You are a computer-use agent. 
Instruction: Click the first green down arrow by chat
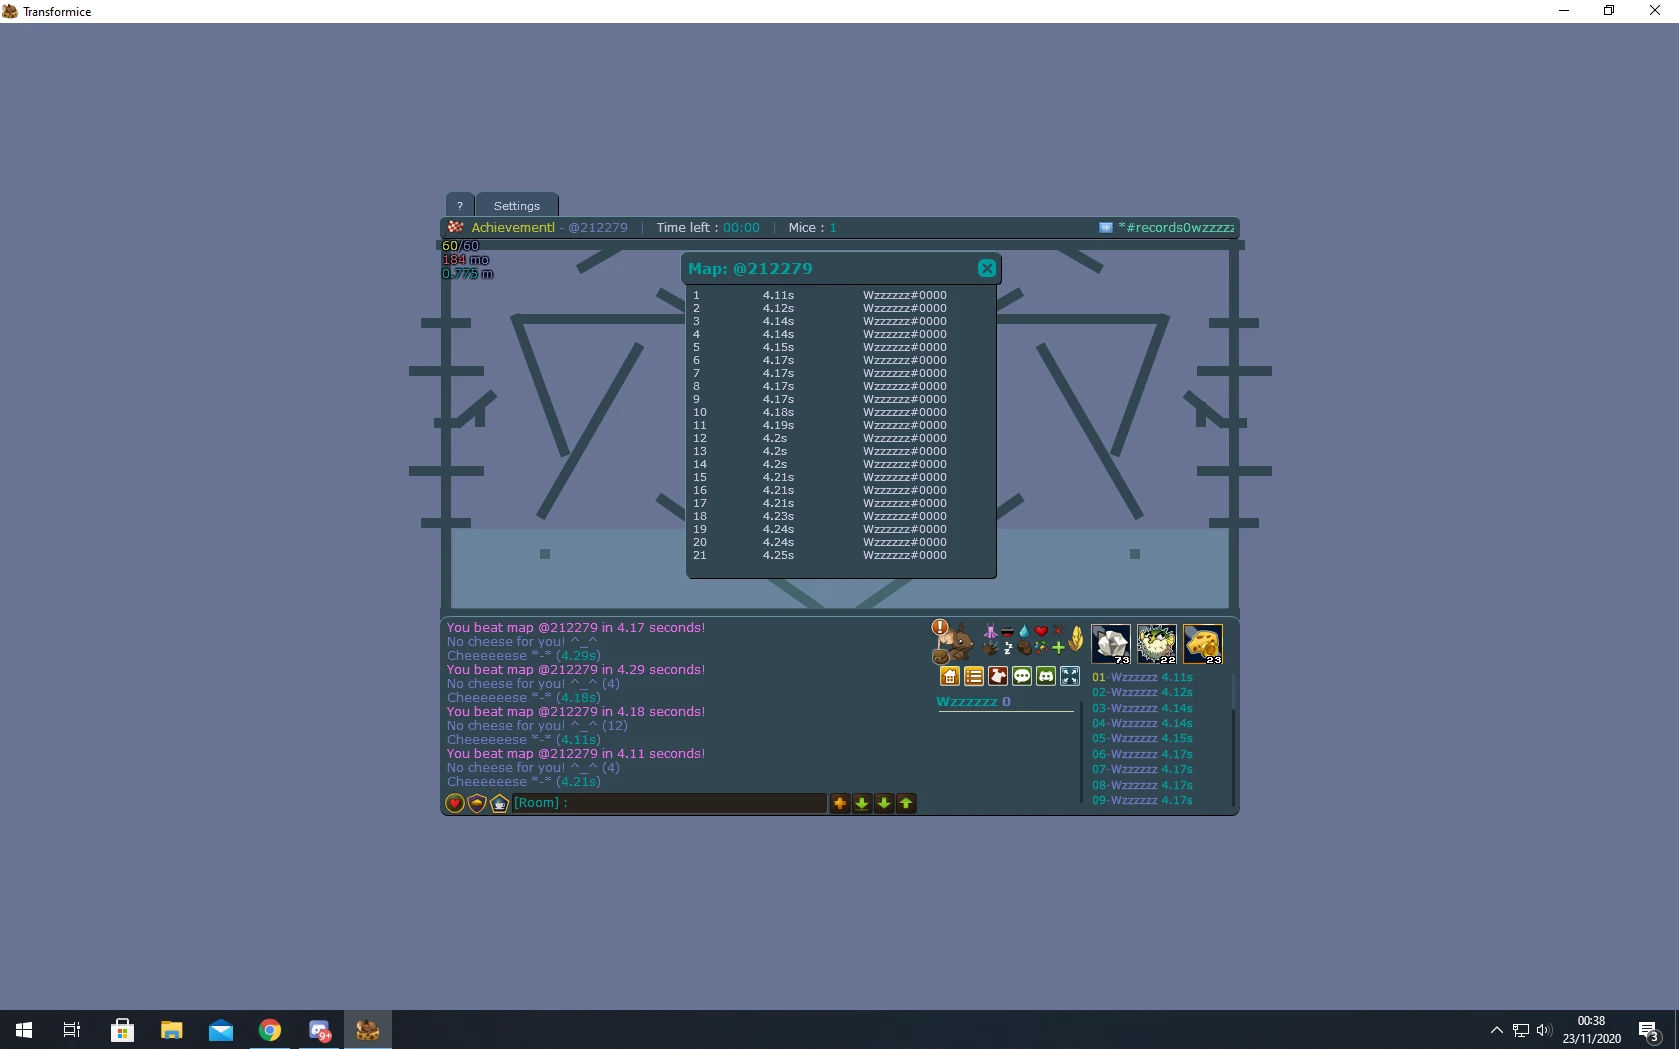coord(862,803)
